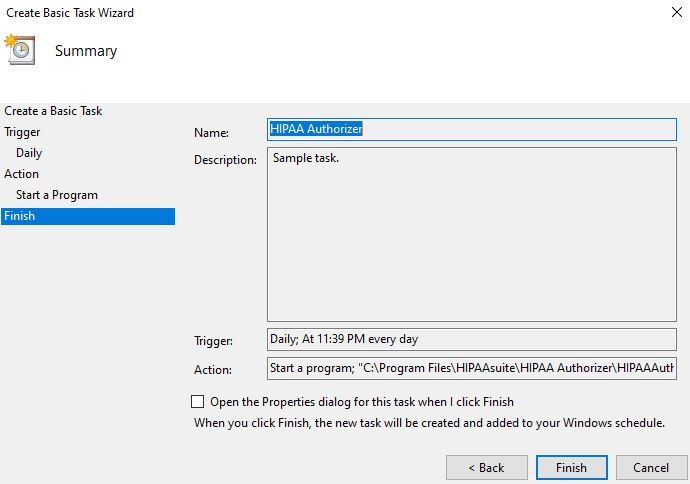Enable Open the Properties dialog checkbox
Viewport: 690px width, 484px height.
coord(198,401)
